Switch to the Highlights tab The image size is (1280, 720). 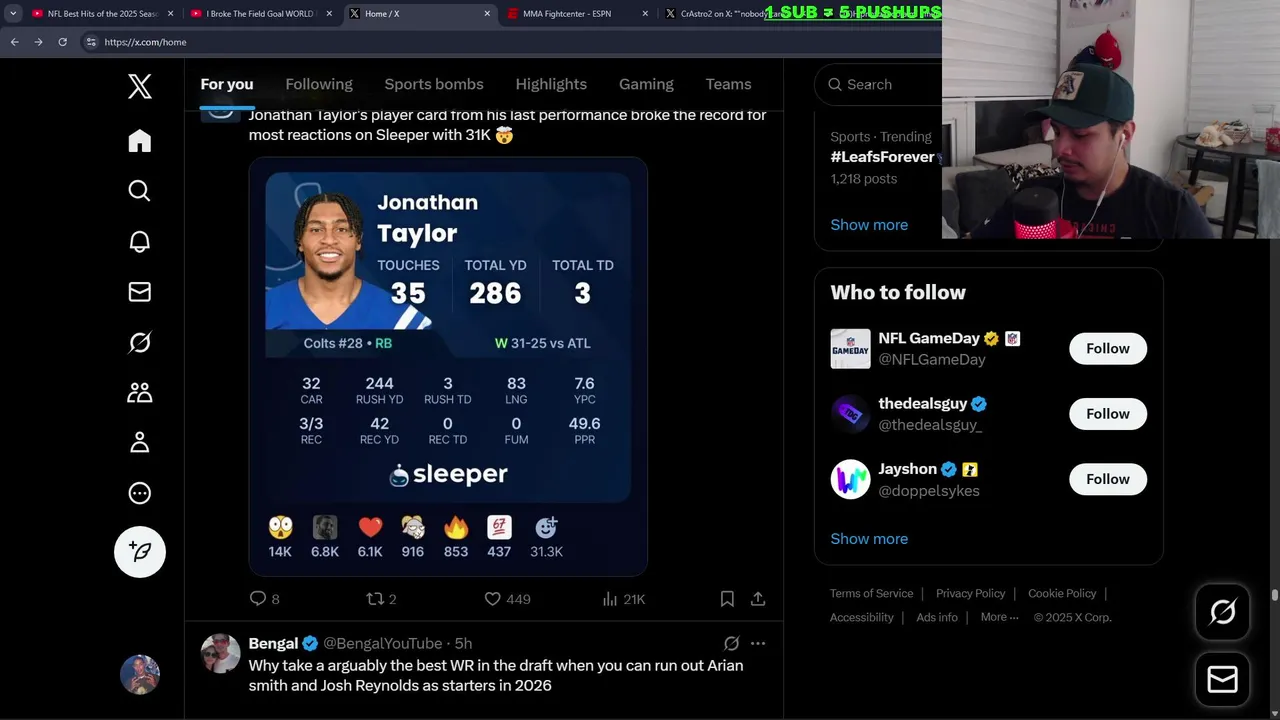tap(551, 84)
